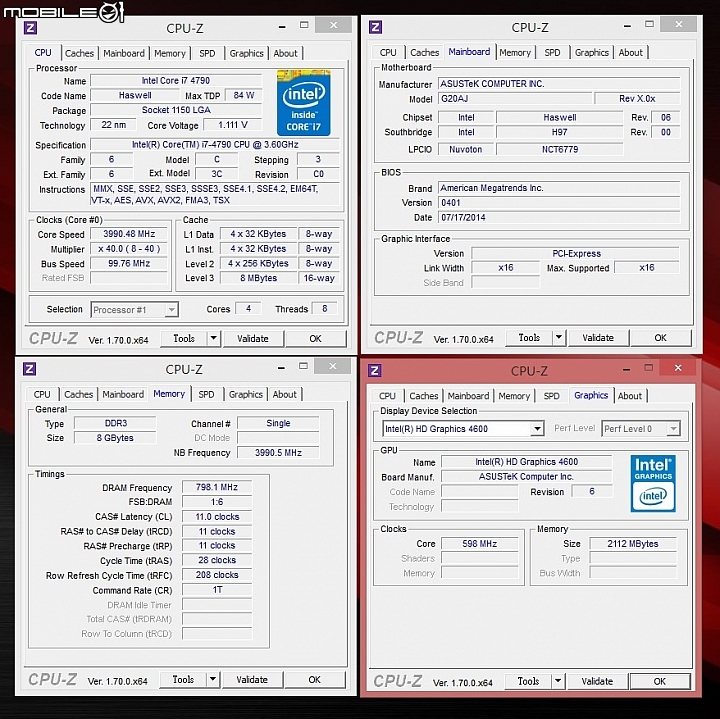Select About tab in the Mainboard window
This screenshot has width=720, height=719.
(x=630, y=52)
